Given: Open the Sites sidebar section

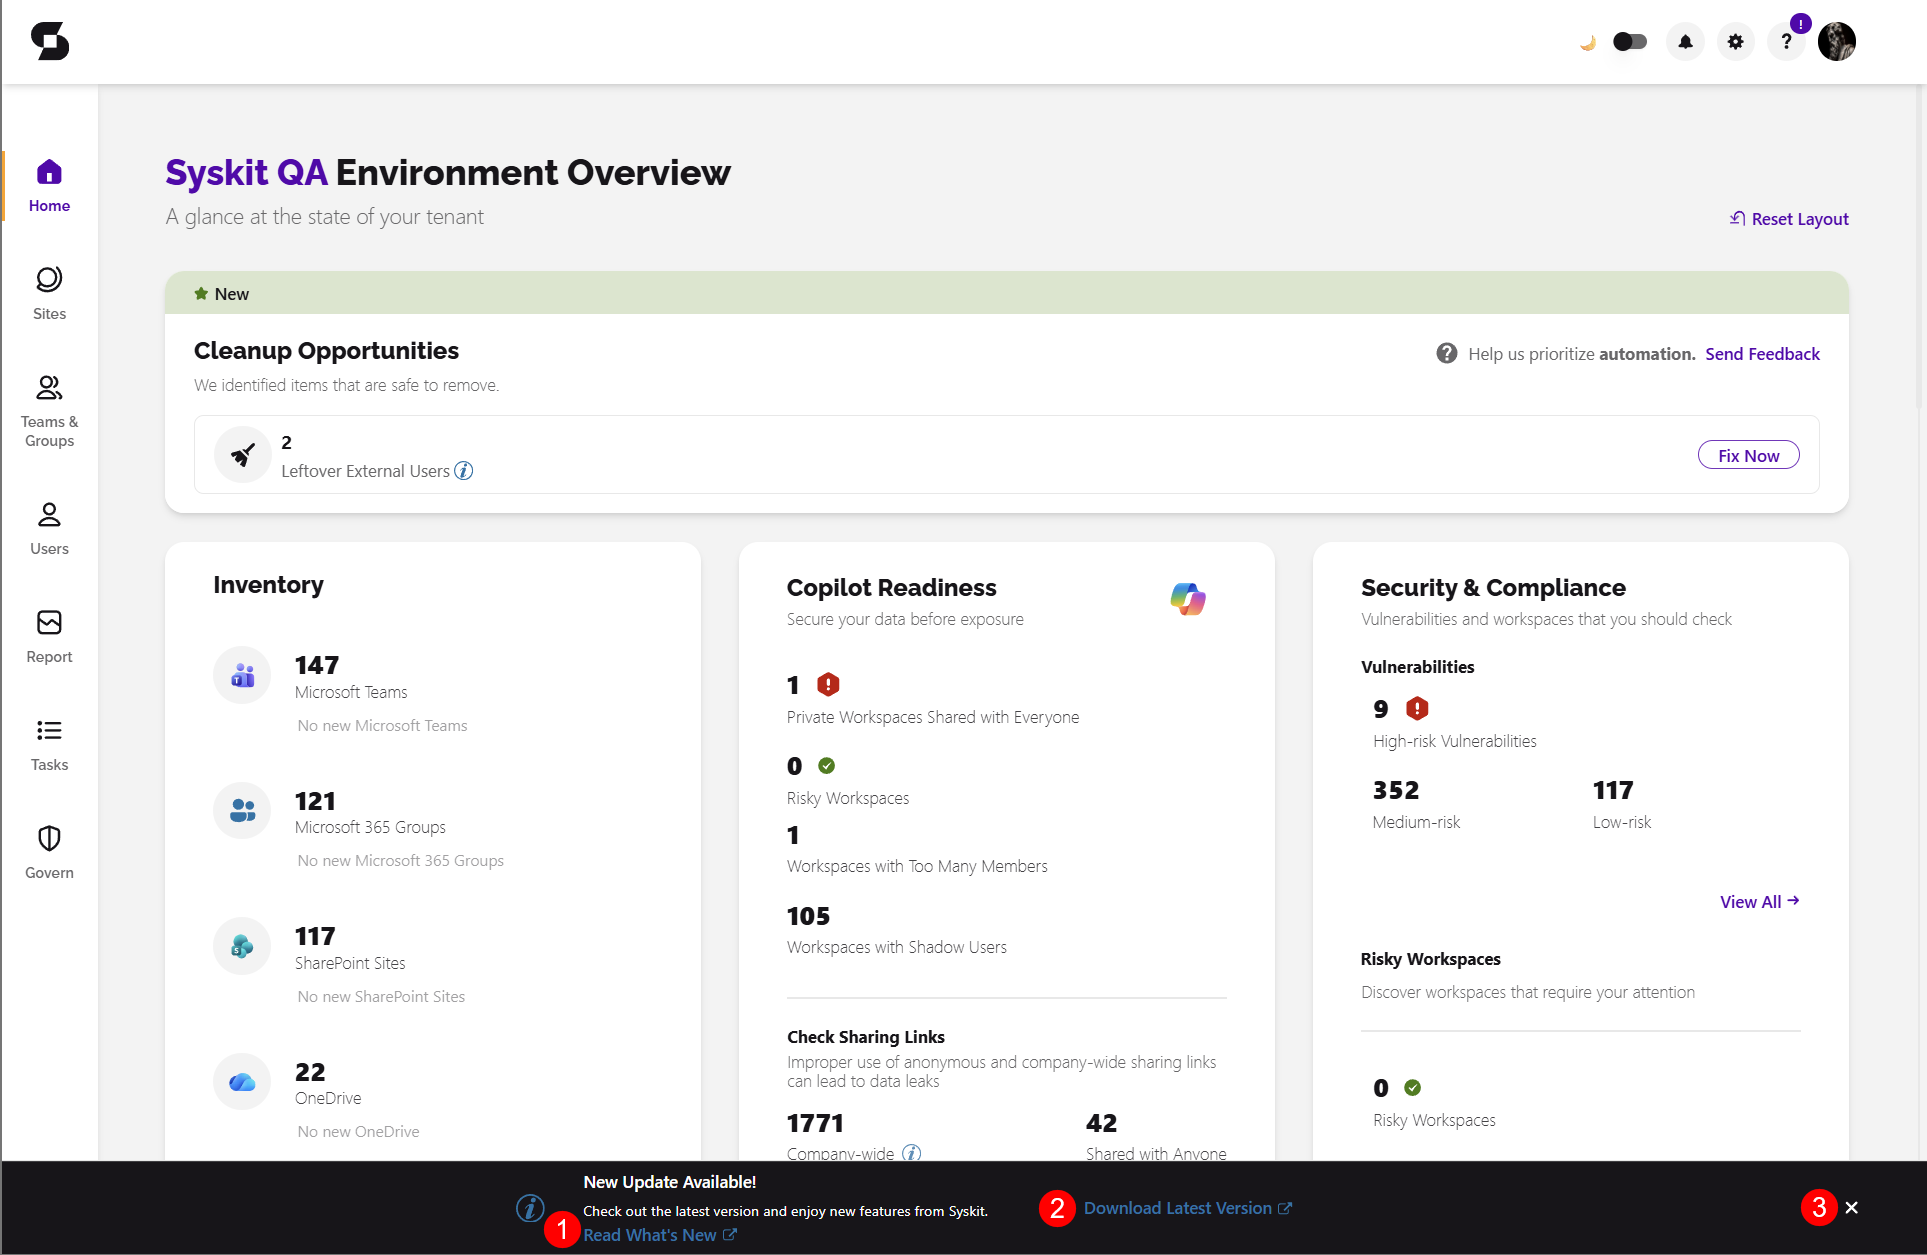Looking at the screenshot, I should coord(49,294).
